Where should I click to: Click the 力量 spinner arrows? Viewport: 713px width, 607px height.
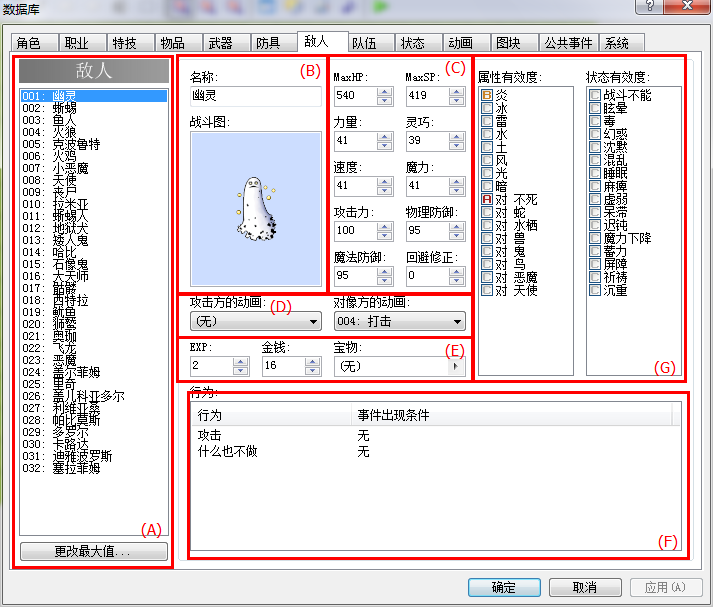385,140
